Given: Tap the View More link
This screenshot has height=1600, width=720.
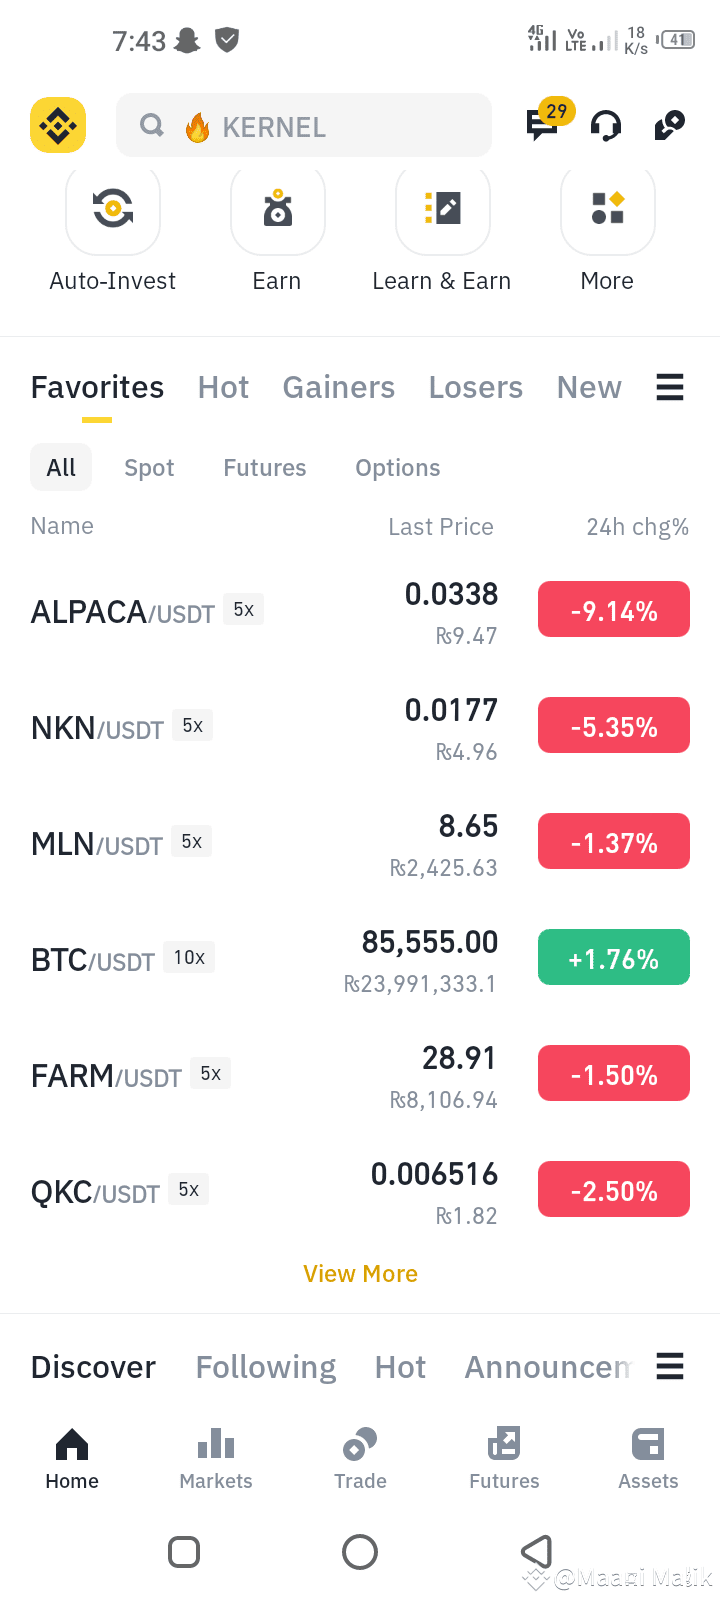Looking at the screenshot, I should (361, 1274).
